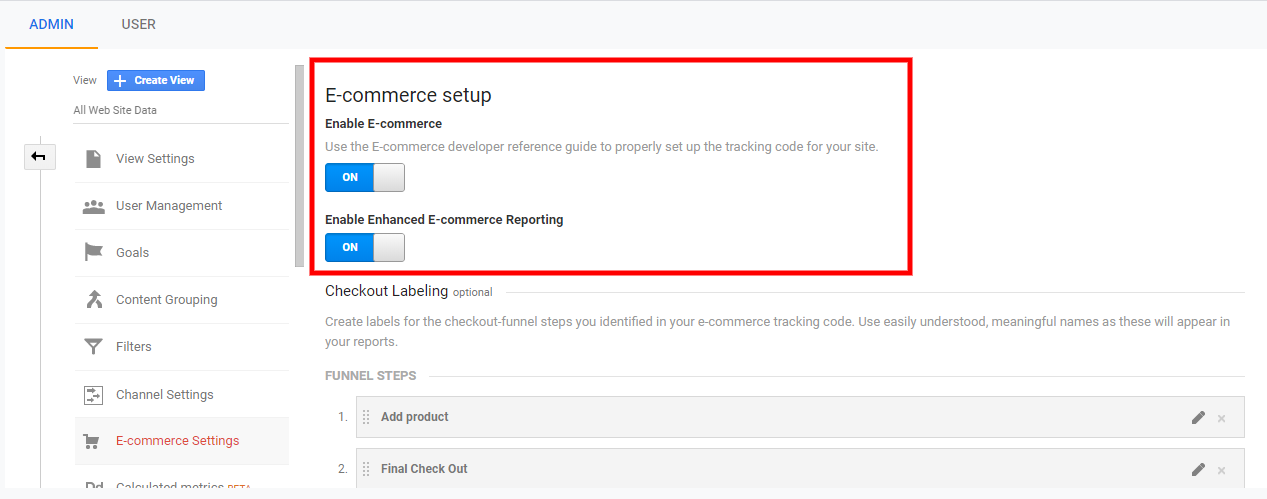Click the back arrow collapse button
The image size is (1267, 499).
pos(39,157)
